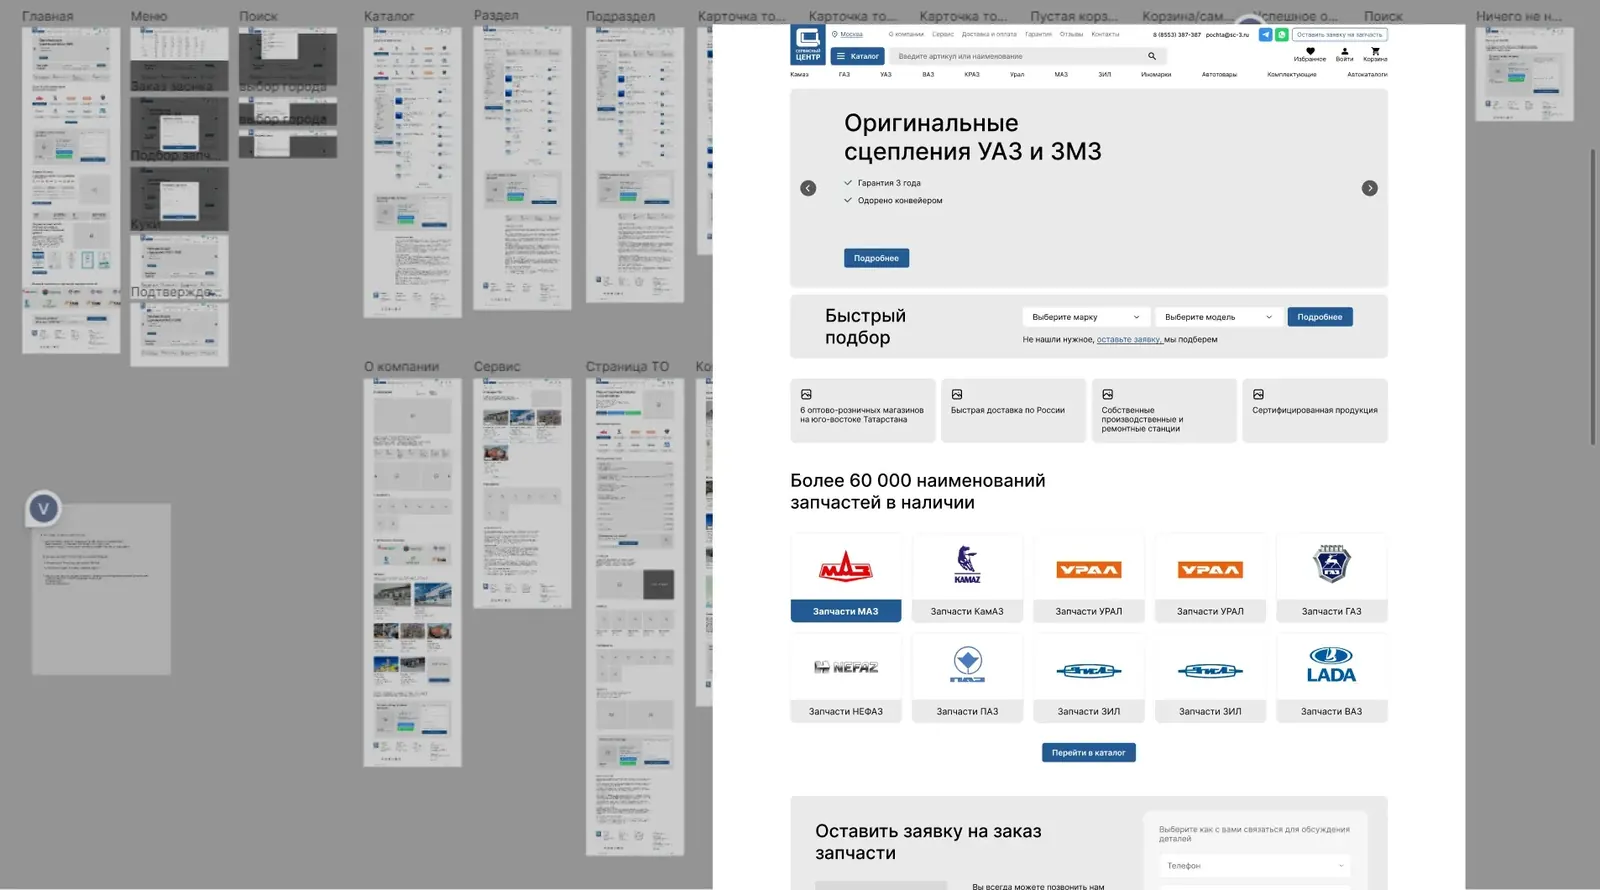This screenshot has width=1600, height=890.
Task: Open the Доставка и оплата menu item
Action: tap(989, 34)
